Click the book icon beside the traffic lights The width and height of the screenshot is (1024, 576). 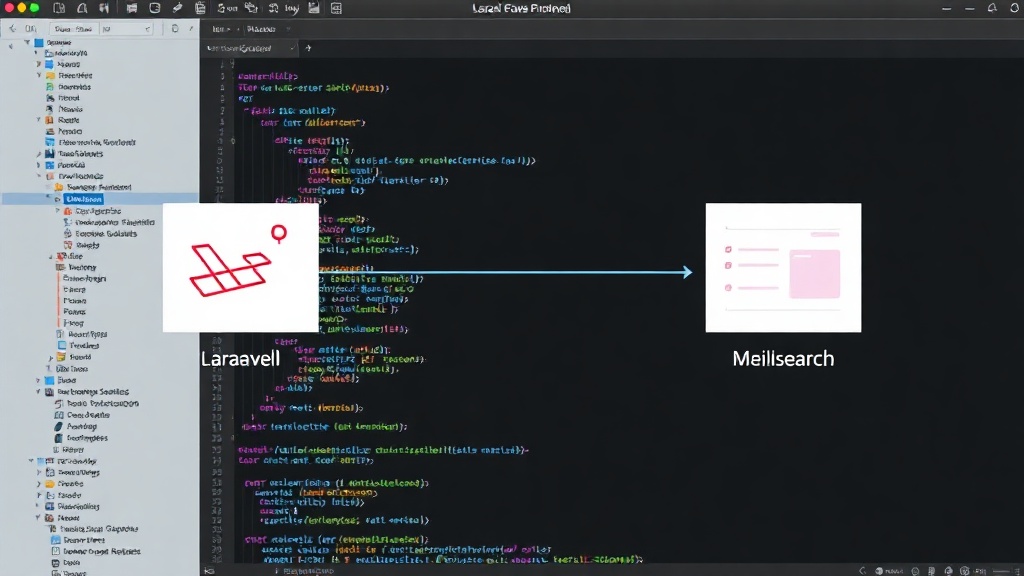(59, 8)
